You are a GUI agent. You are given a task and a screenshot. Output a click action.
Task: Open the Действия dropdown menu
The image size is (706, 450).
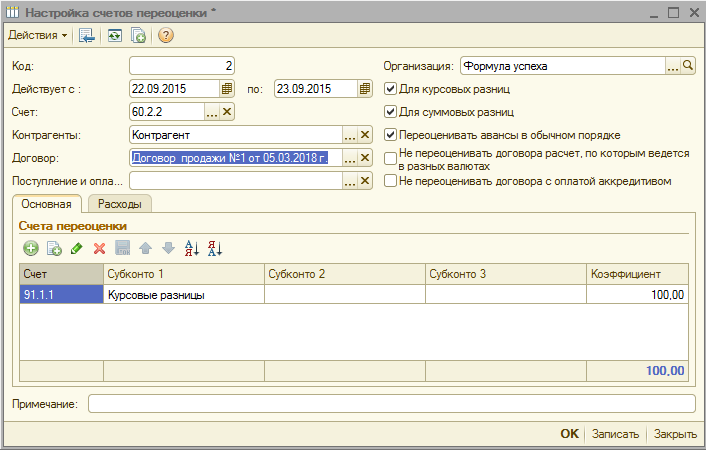38,35
